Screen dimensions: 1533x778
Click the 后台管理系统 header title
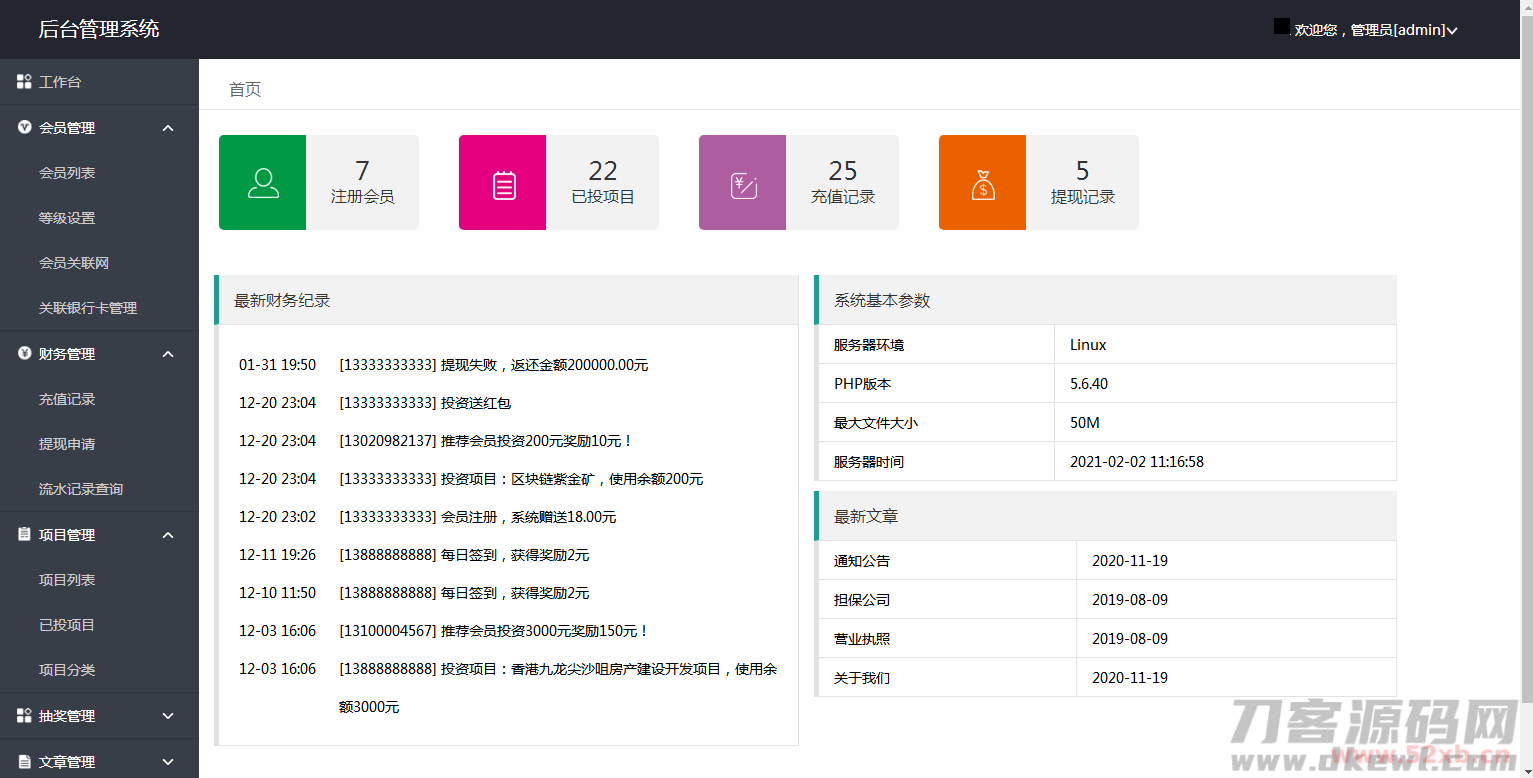pyautogui.click(x=99, y=29)
